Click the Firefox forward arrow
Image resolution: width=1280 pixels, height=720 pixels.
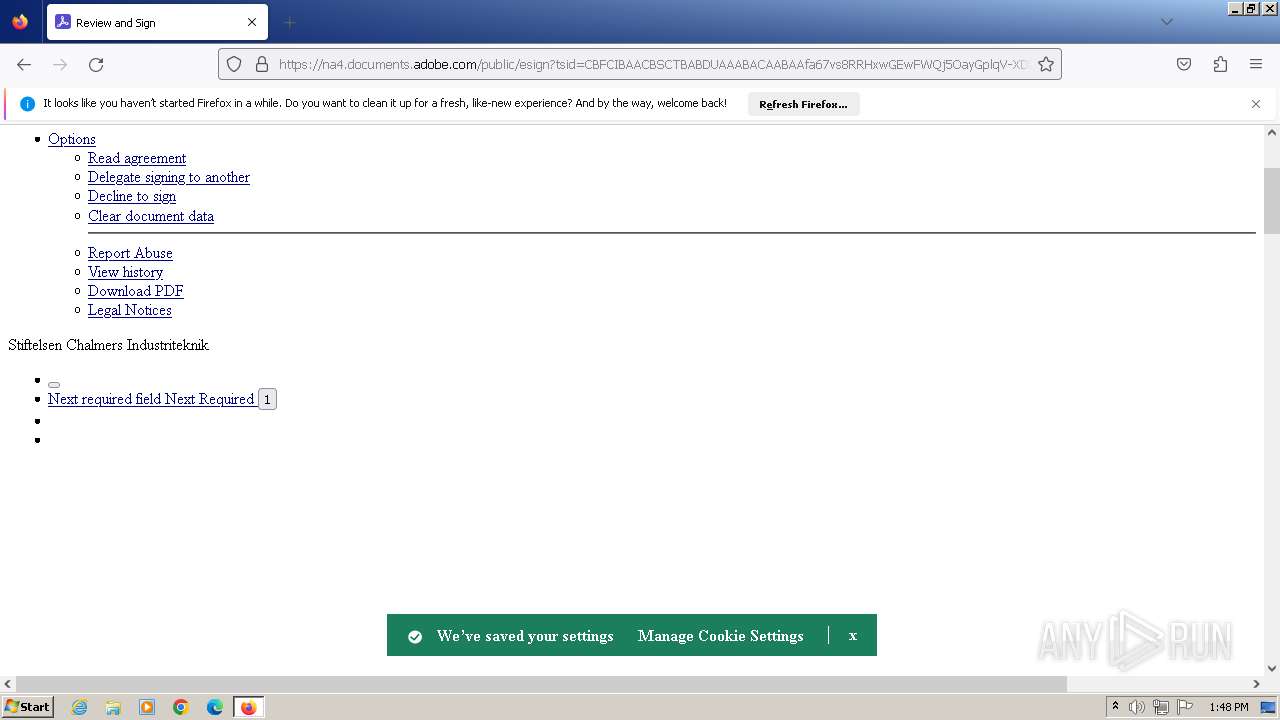(x=60, y=64)
